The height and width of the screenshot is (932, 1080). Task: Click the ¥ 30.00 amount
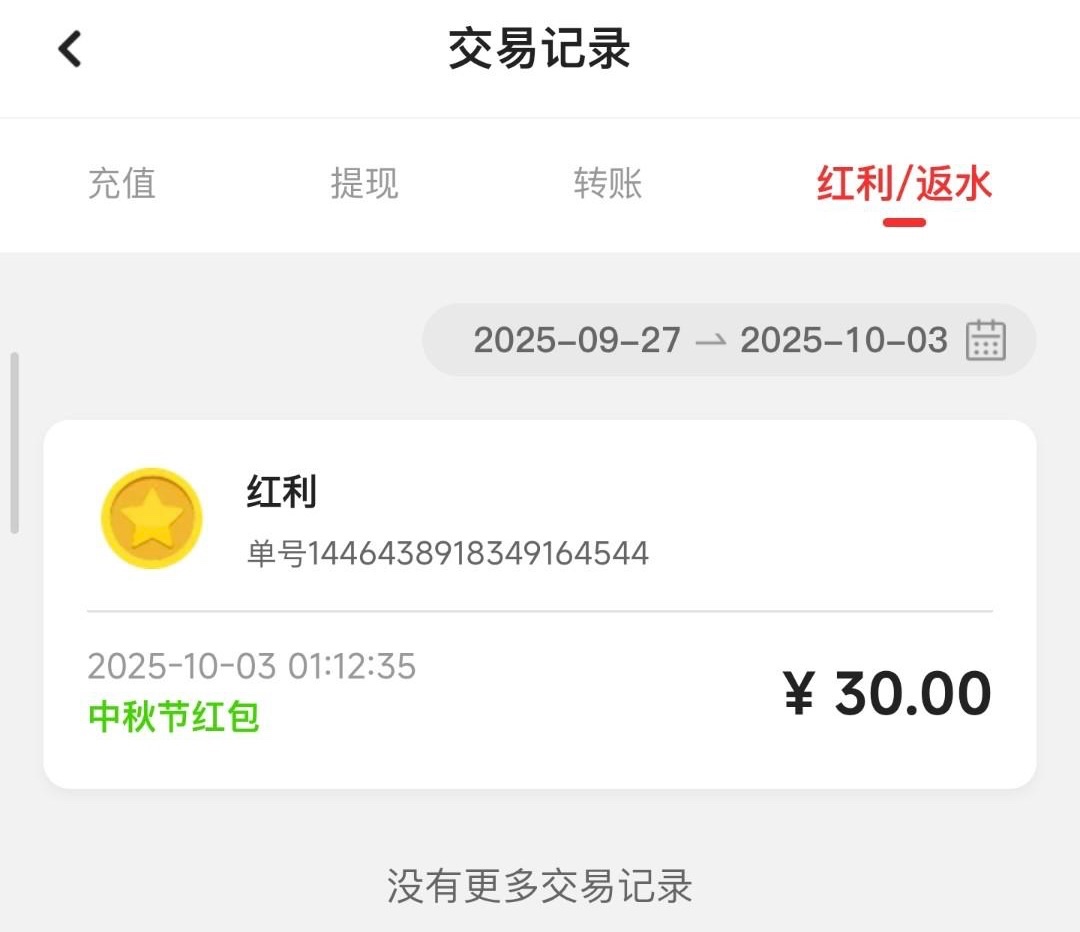pyautogui.click(x=887, y=693)
